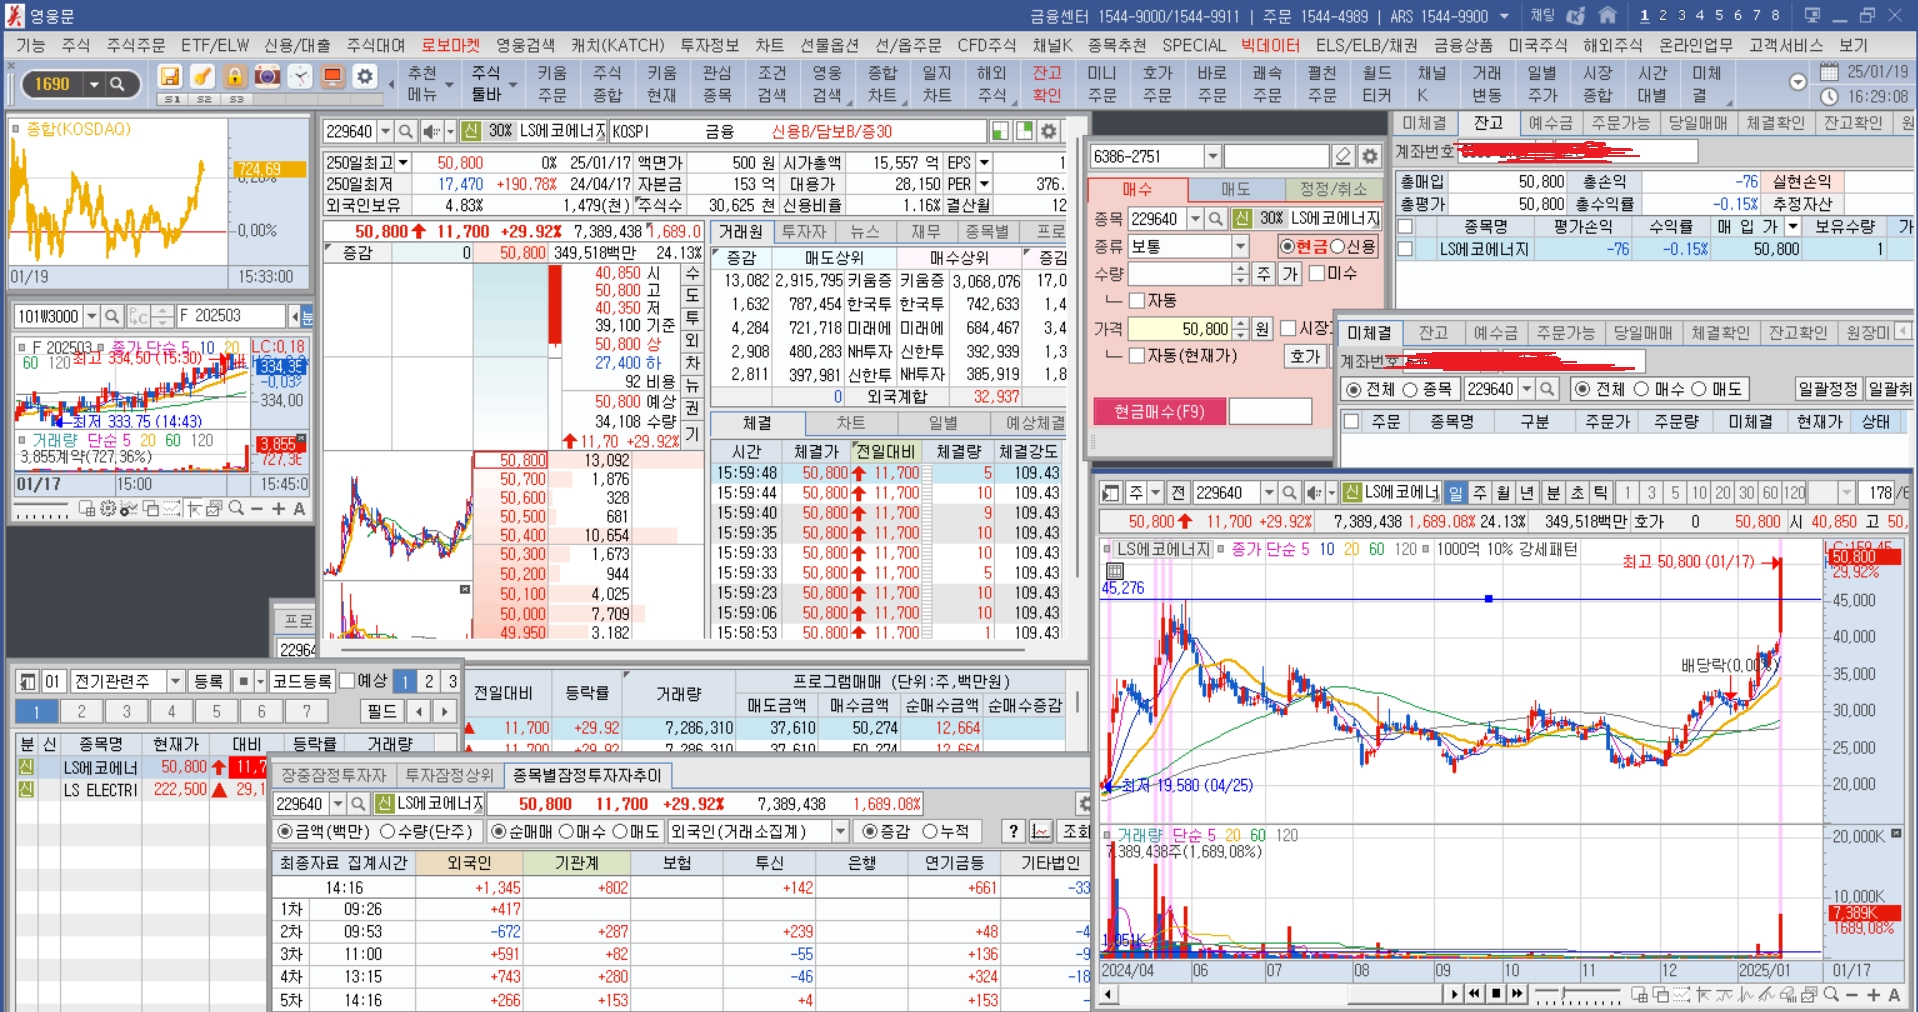Click the save (floppy disk) toolbar icon
The width and height of the screenshot is (1918, 1012).
pyautogui.click(x=169, y=77)
